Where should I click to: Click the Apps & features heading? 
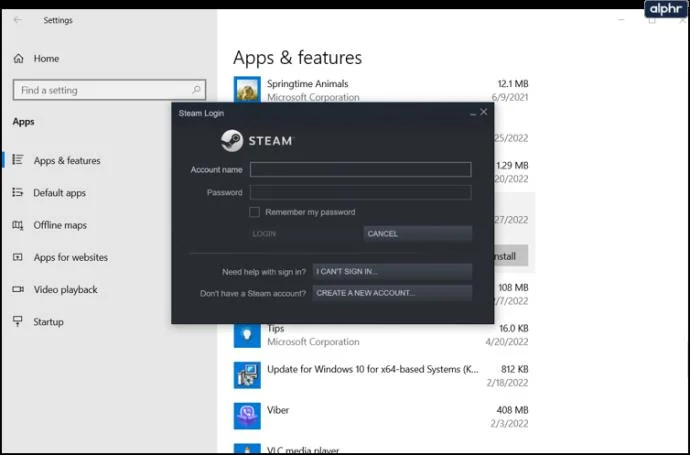297,58
